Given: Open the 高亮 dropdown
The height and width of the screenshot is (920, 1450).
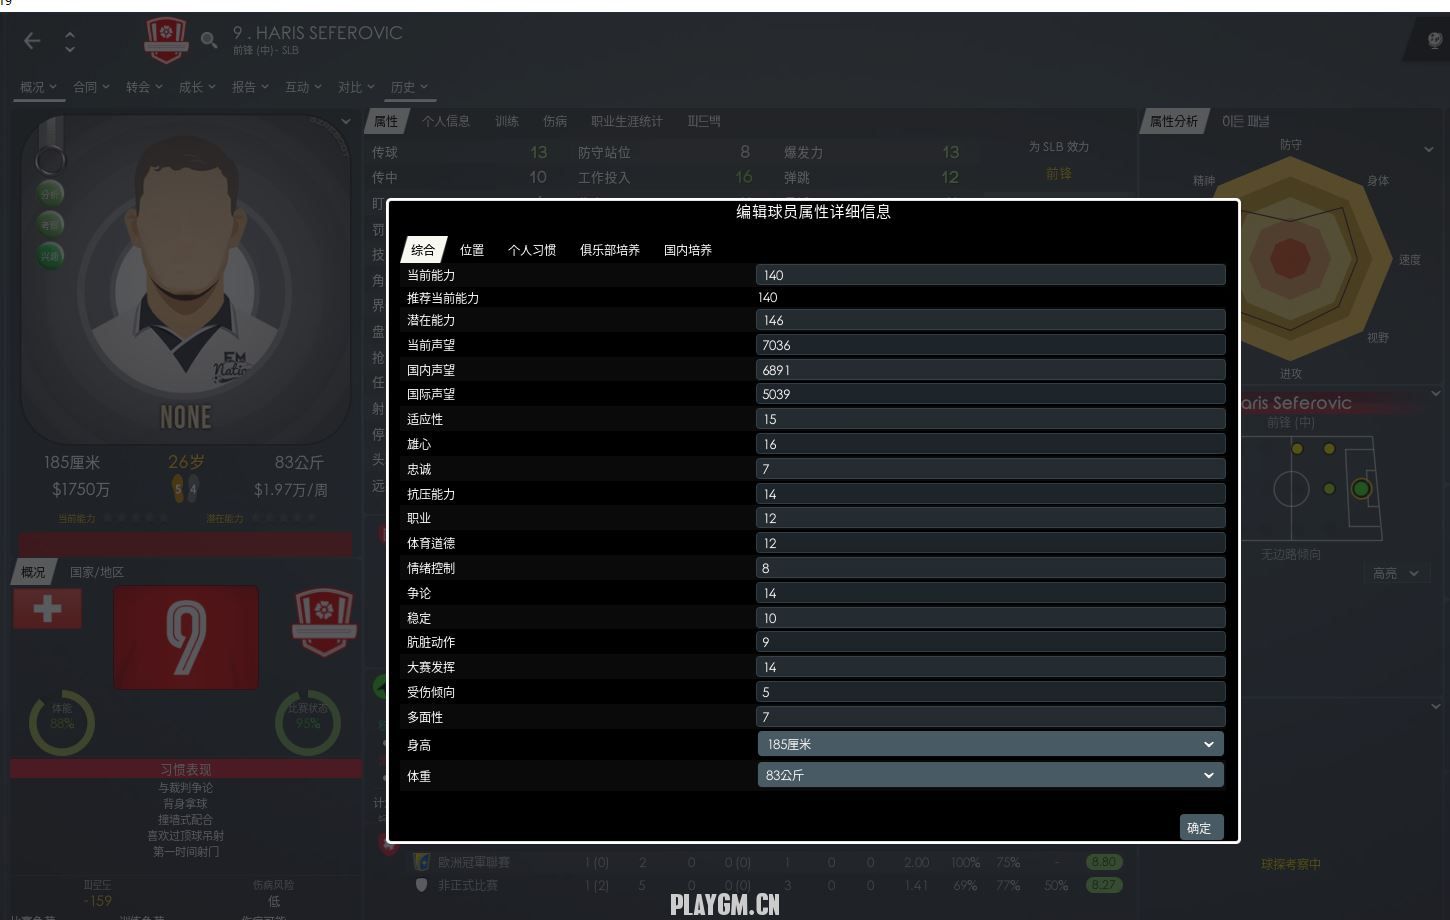Looking at the screenshot, I should (1395, 573).
